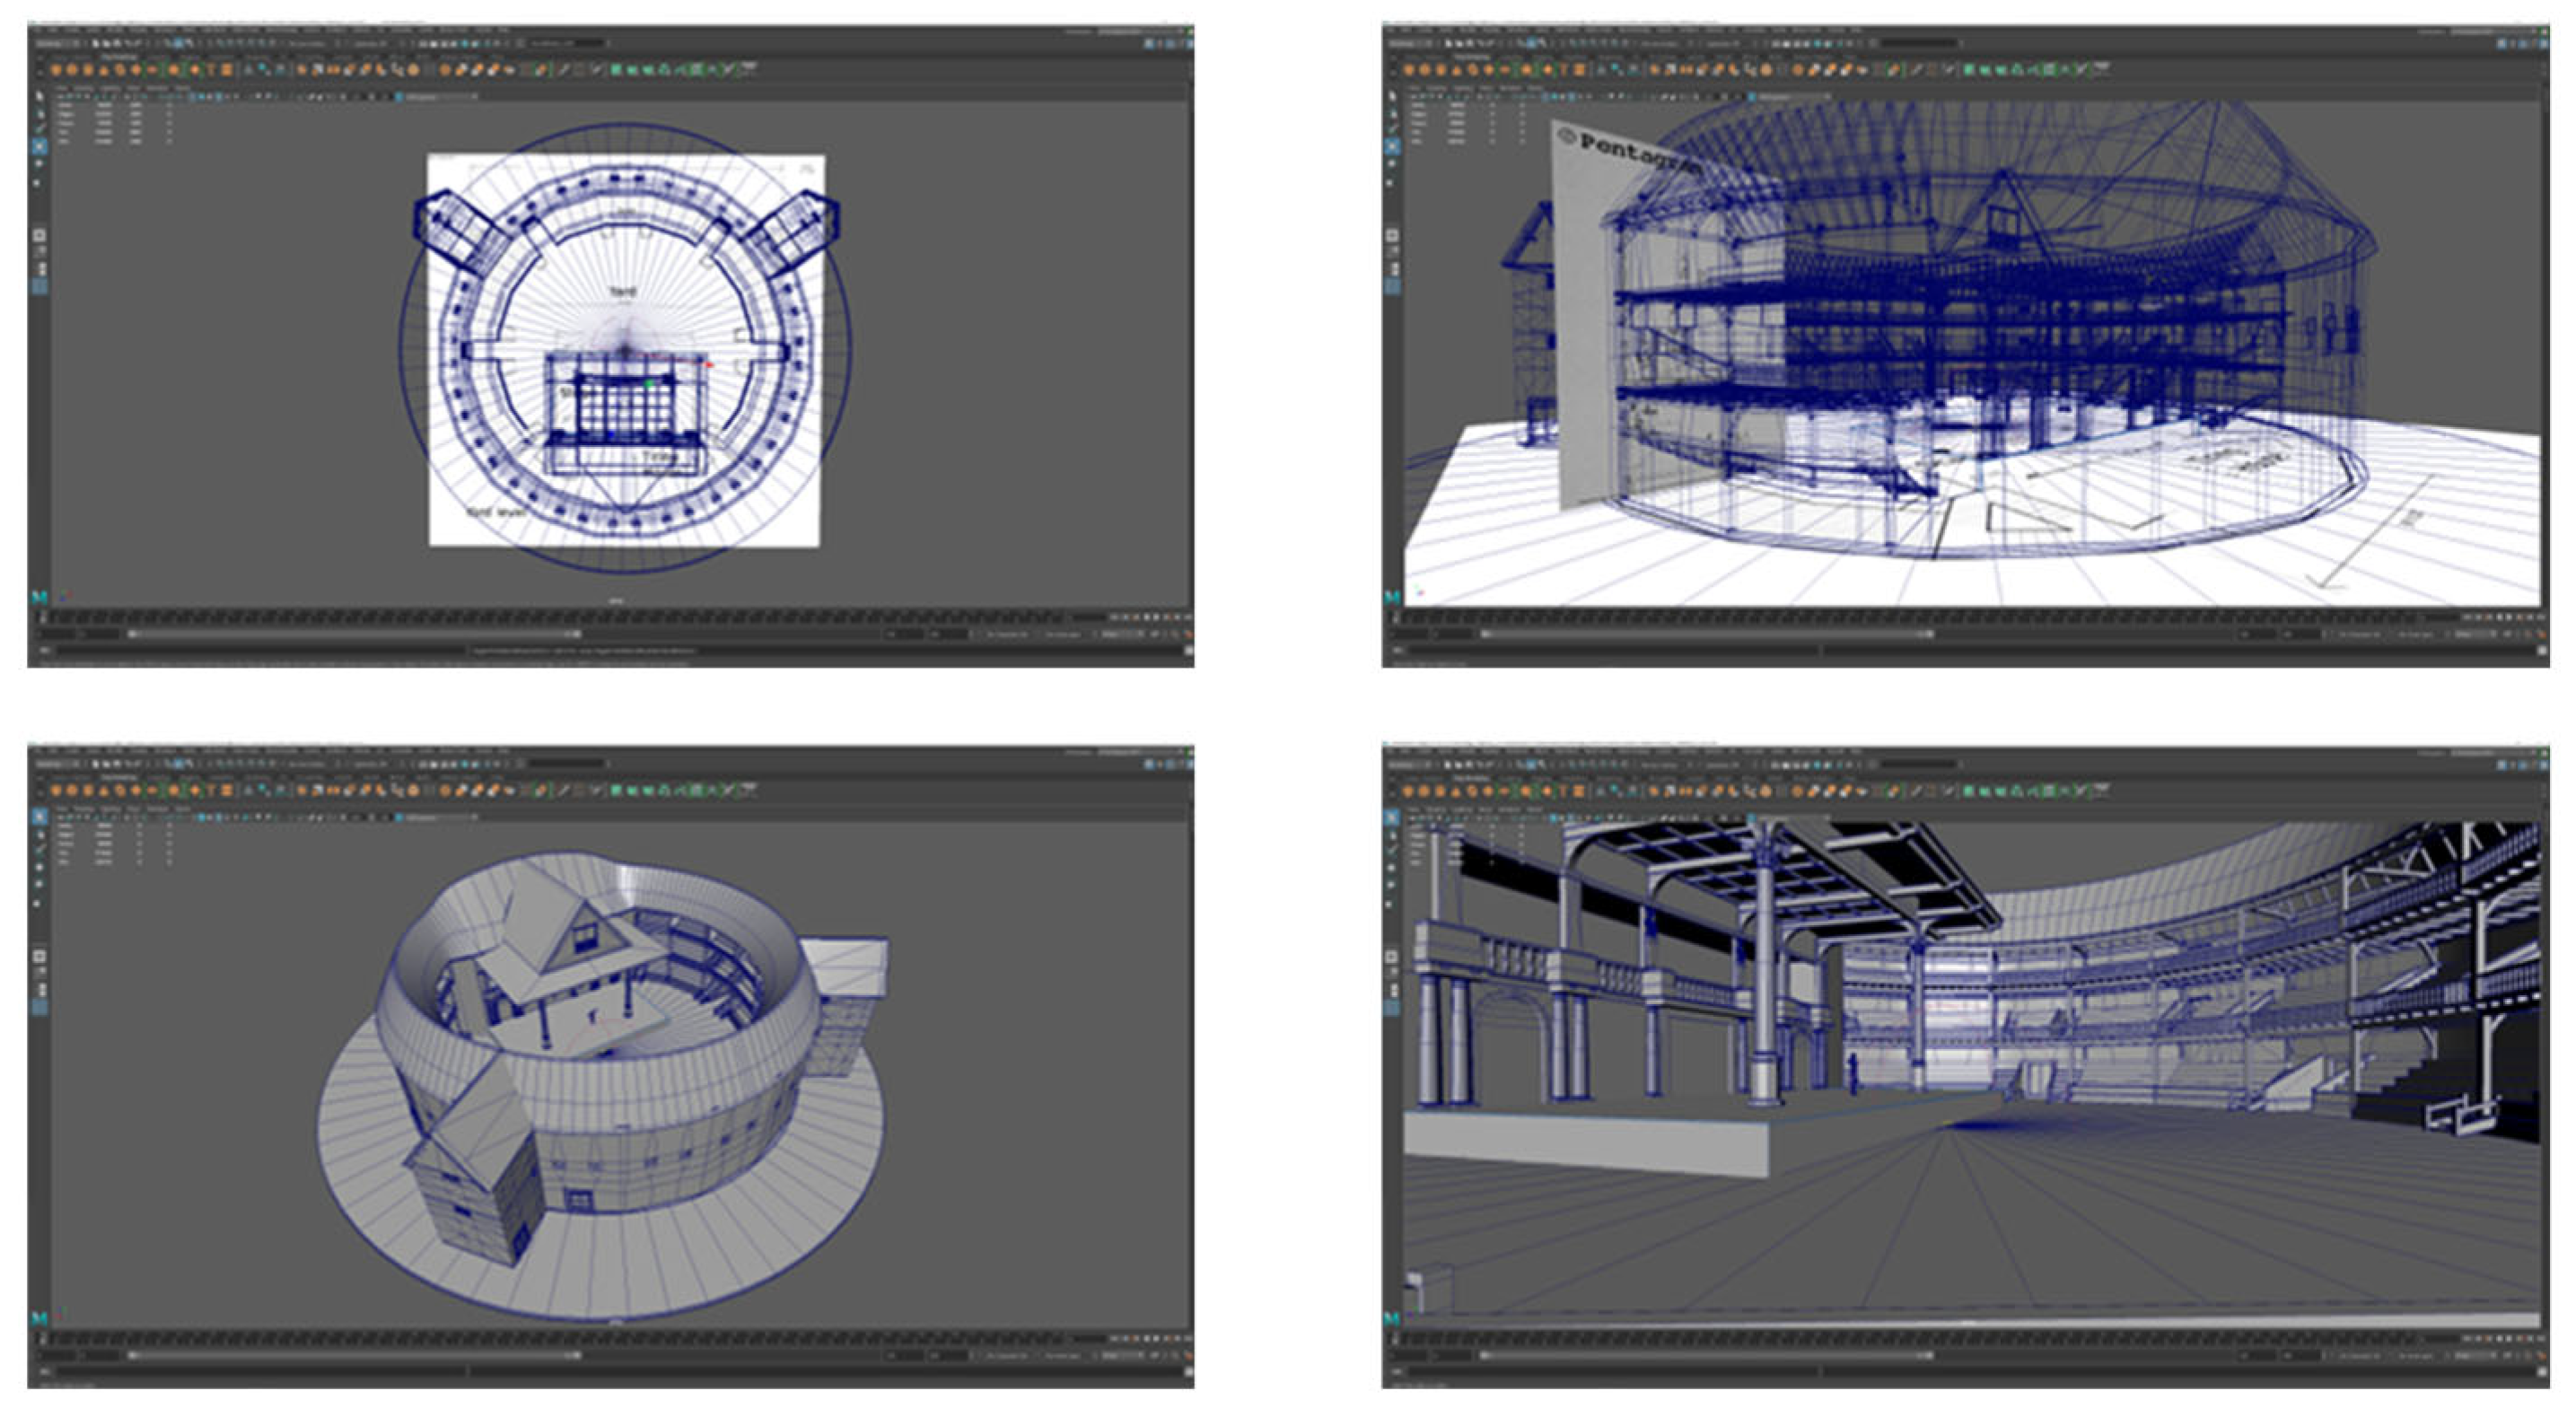Viewport: 2576px width, 1417px height.
Task: Click polygon sphere shelf icon in floor-plan view window
Action: 56,69
